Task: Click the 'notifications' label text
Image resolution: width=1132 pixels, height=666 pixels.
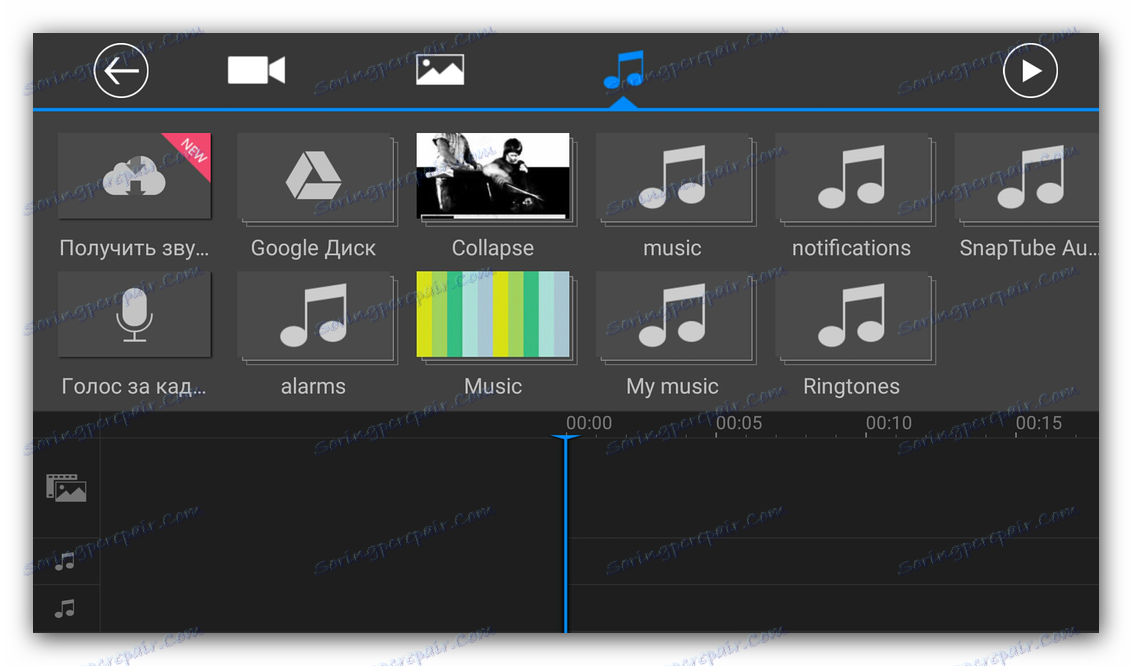Action: (852, 248)
